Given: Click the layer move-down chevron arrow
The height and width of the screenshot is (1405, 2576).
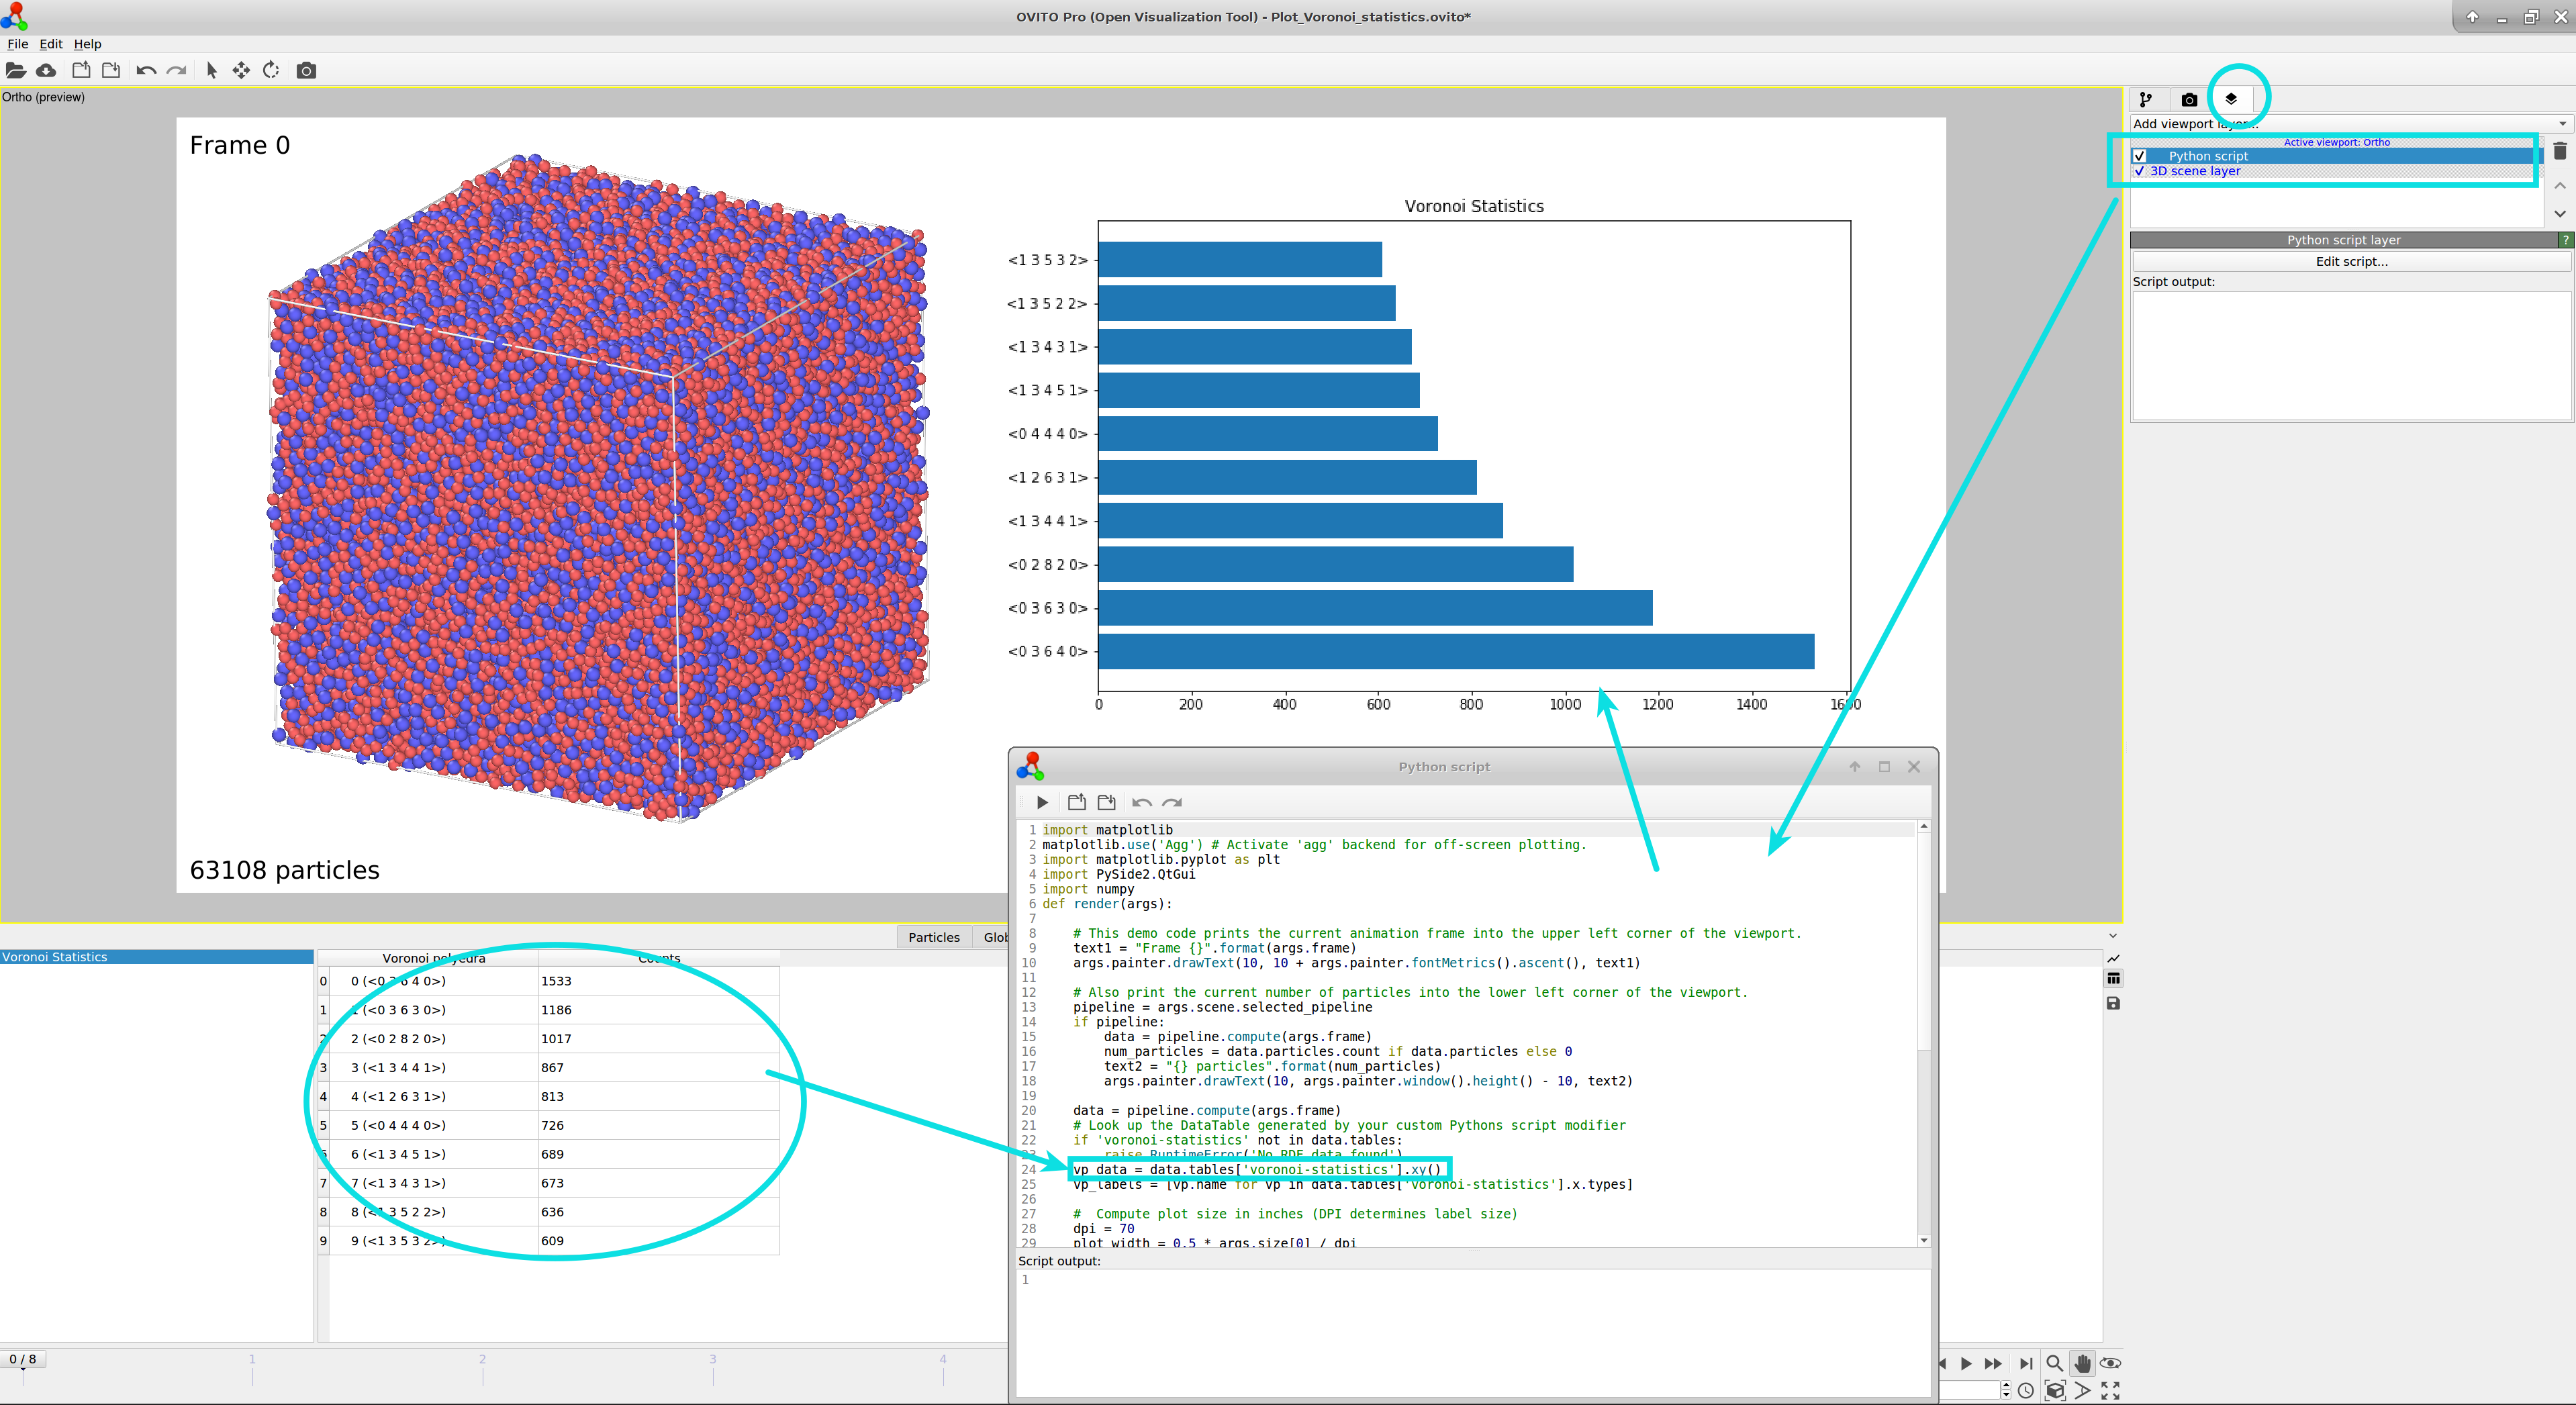Looking at the screenshot, I should [x=2560, y=213].
